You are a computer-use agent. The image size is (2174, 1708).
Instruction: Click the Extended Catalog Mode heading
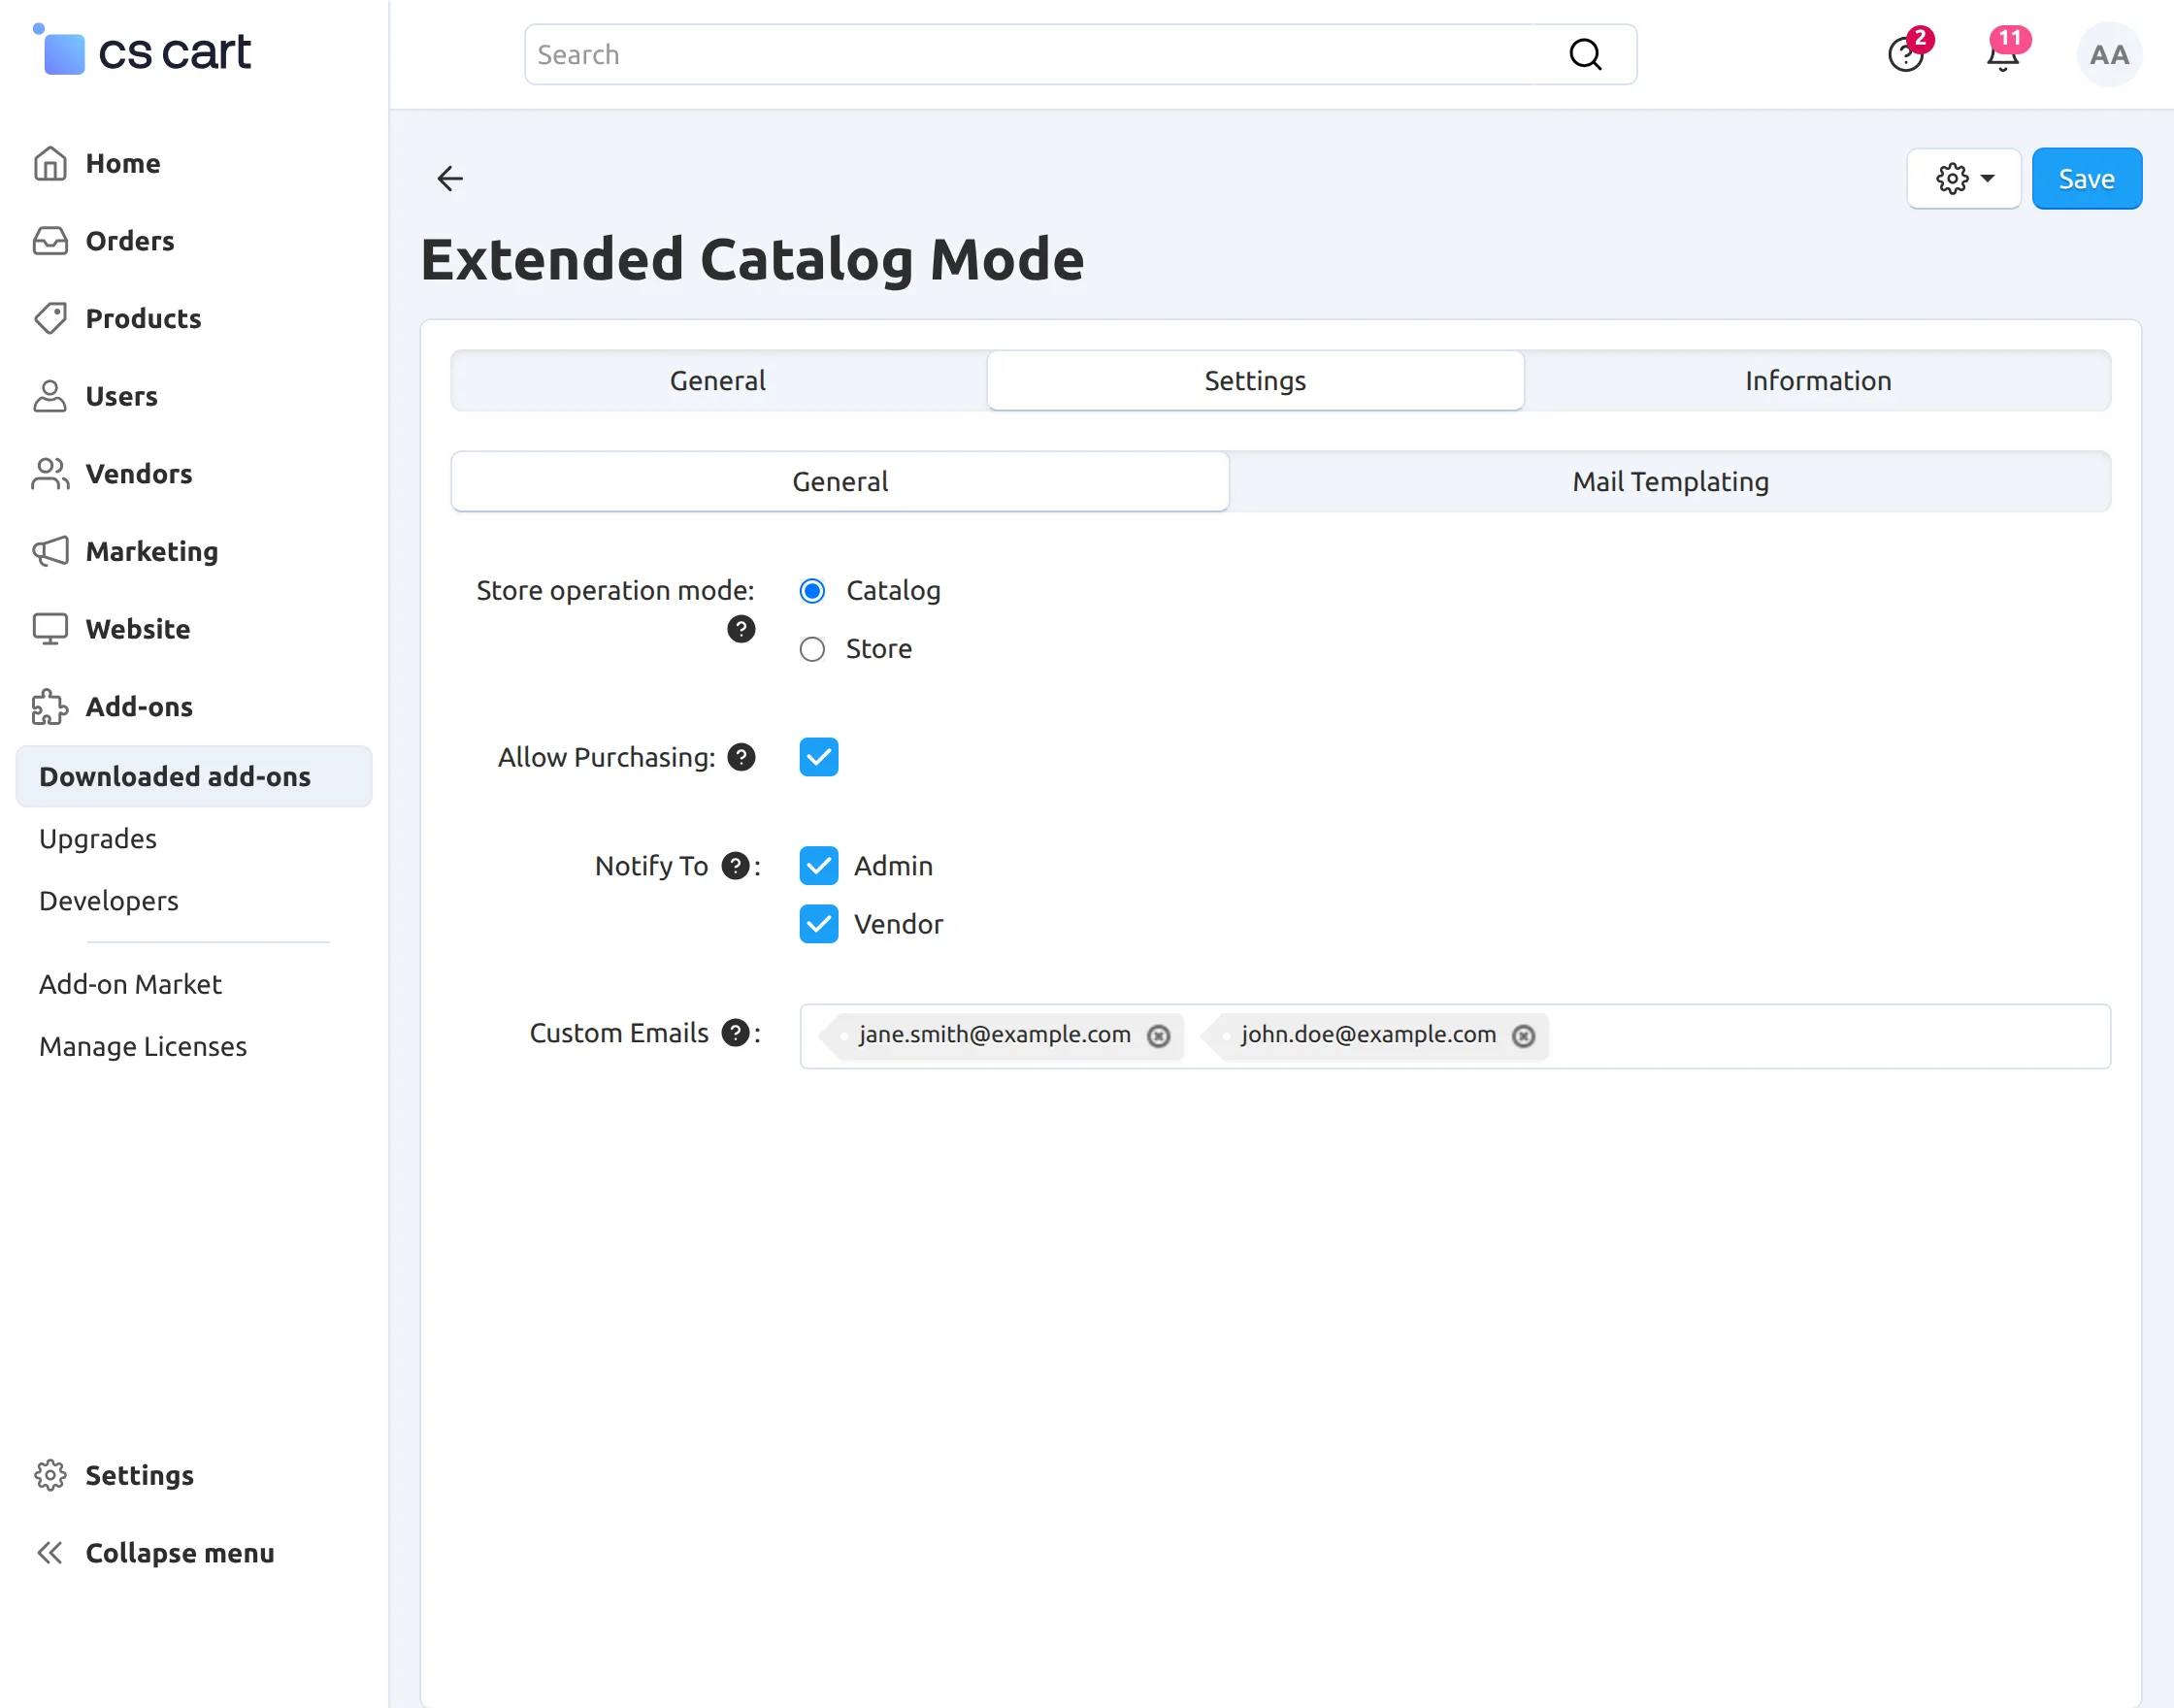(752, 260)
